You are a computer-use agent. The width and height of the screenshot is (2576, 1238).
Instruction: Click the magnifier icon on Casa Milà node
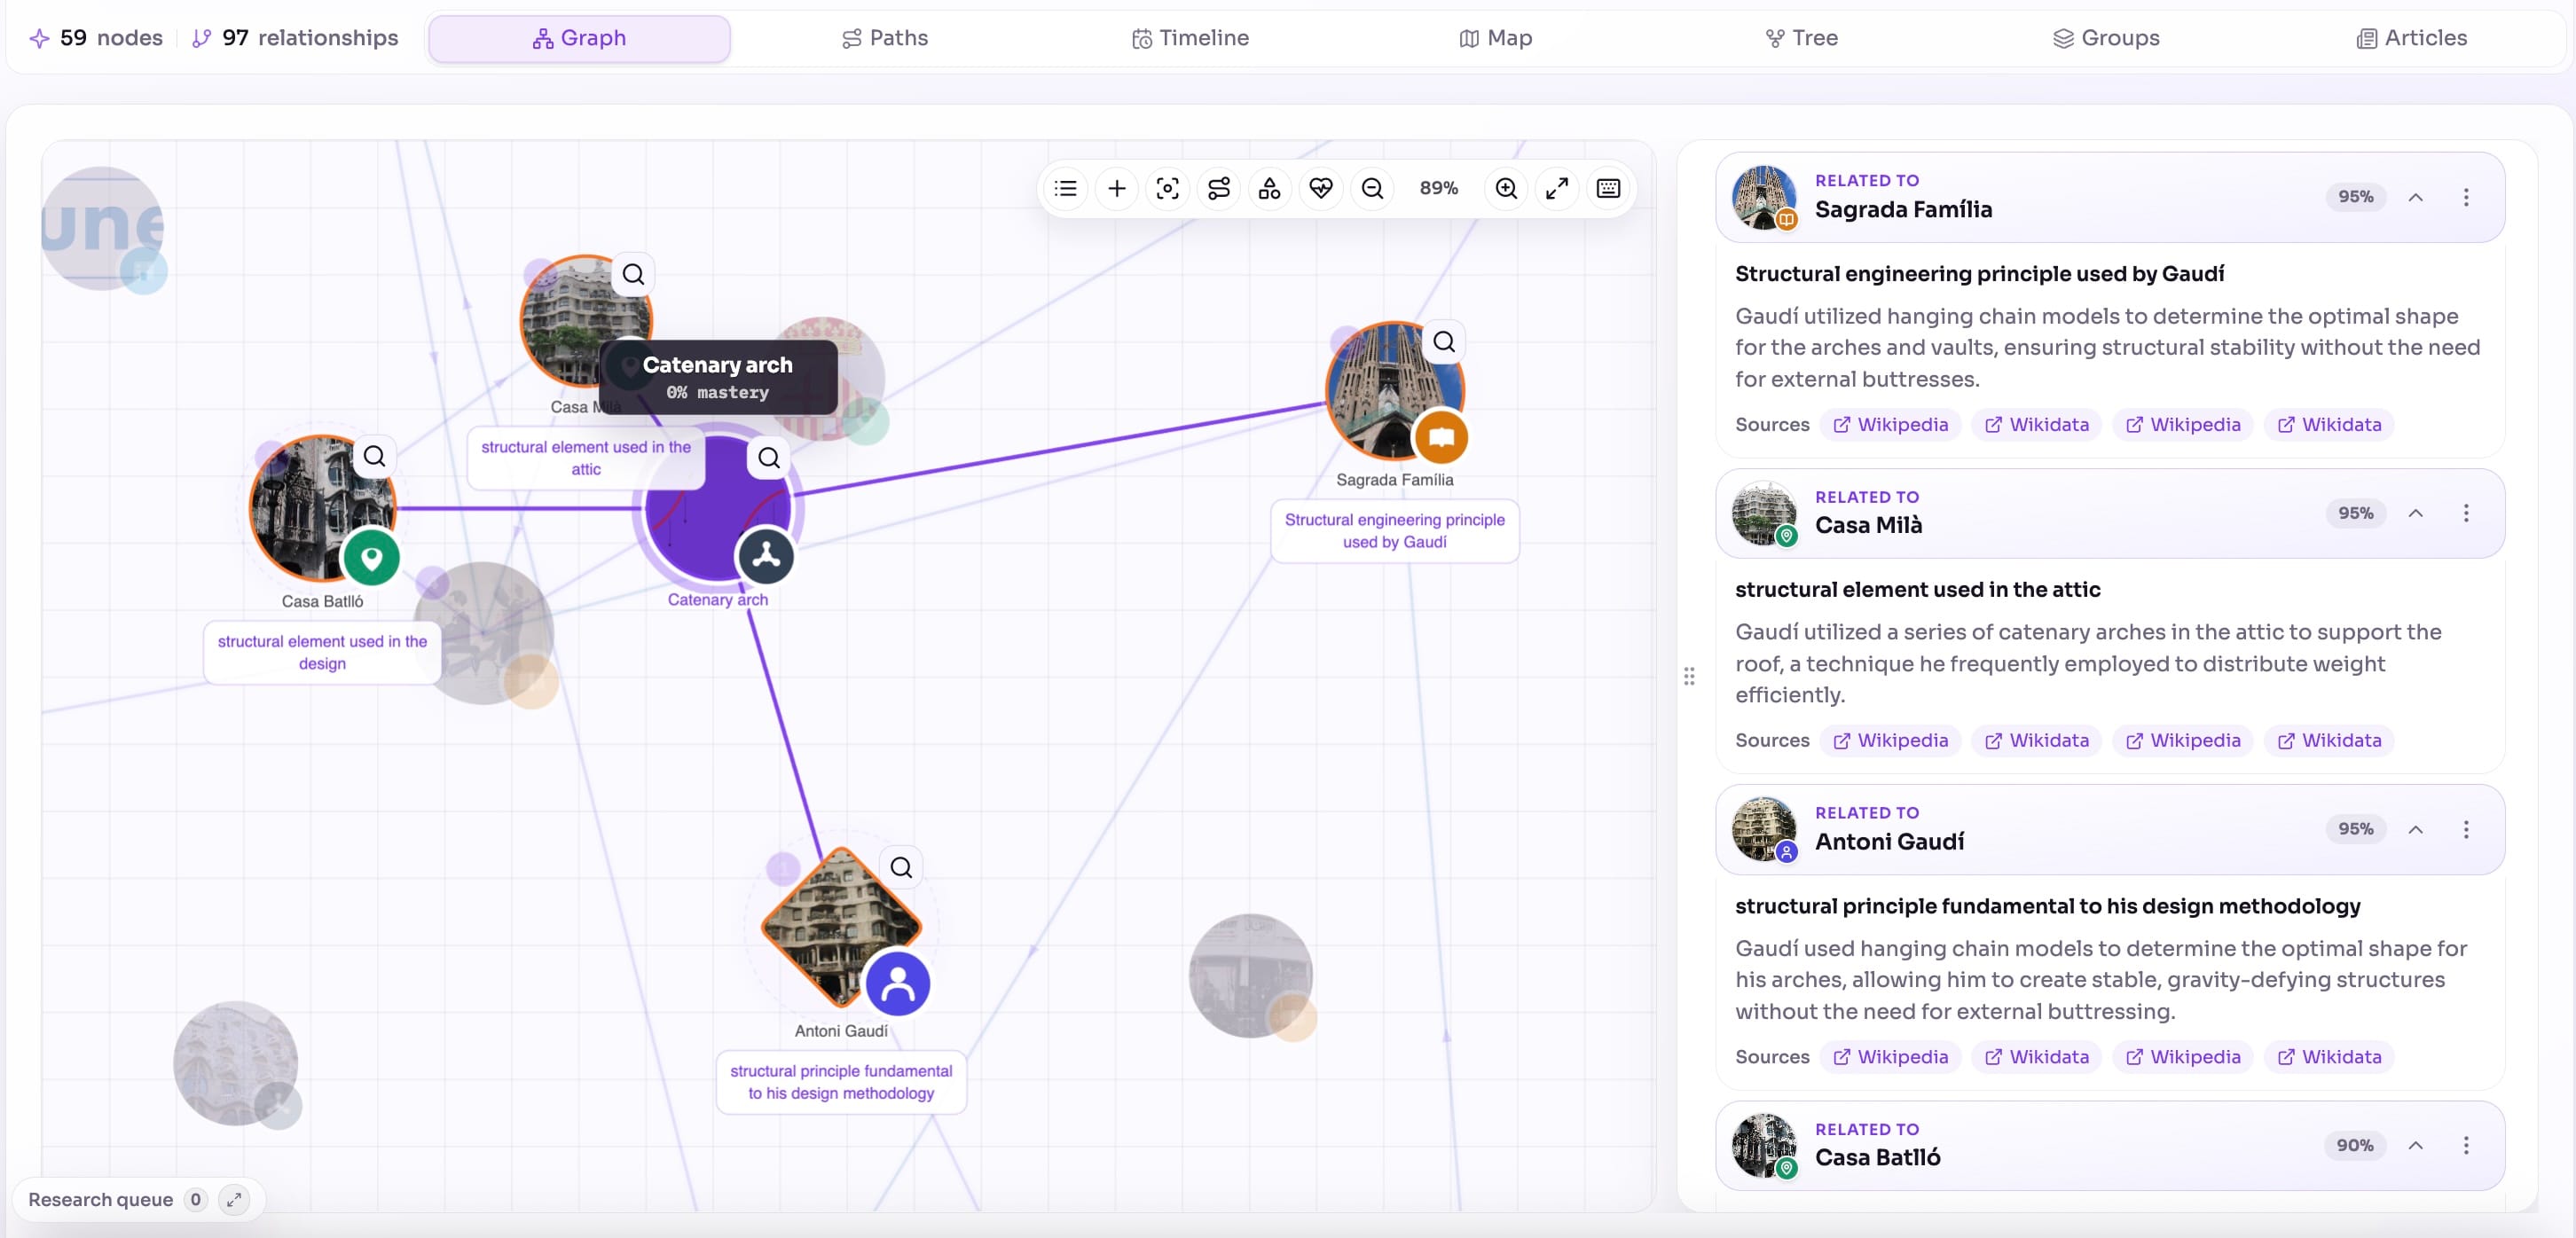[633, 274]
